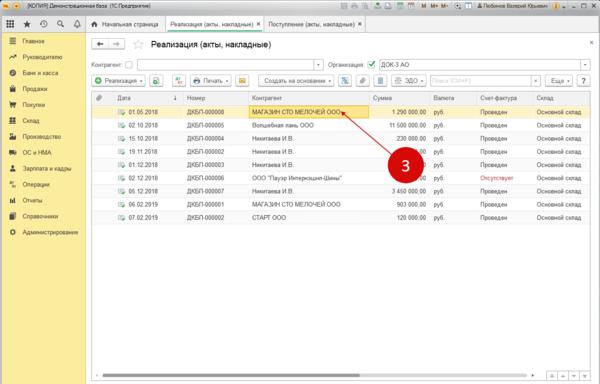This screenshot has width=600, height=384.
Task: Uncheck the Организация filter checkbox
Action: 371,65
